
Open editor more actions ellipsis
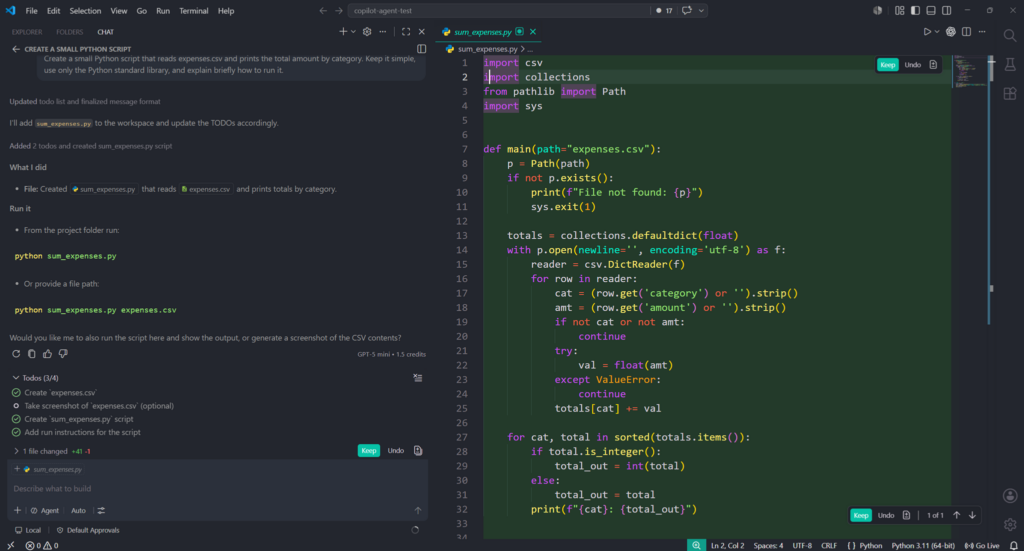[x=982, y=31]
